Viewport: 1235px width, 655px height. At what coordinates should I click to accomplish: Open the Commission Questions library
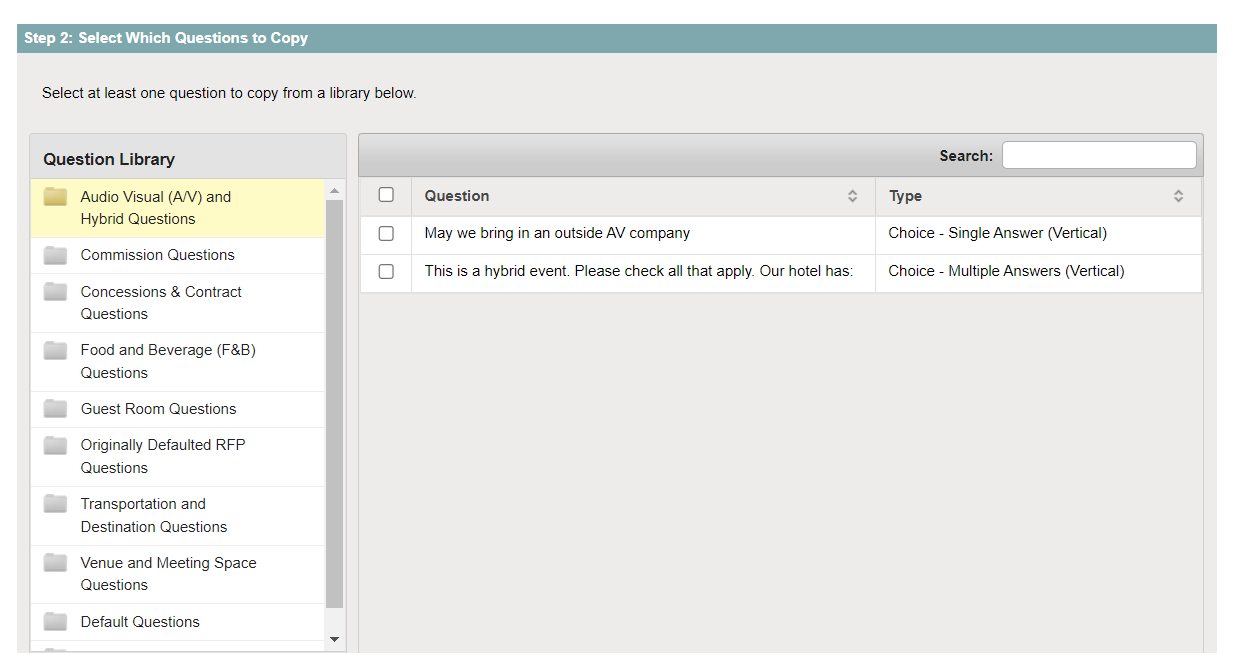point(157,255)
